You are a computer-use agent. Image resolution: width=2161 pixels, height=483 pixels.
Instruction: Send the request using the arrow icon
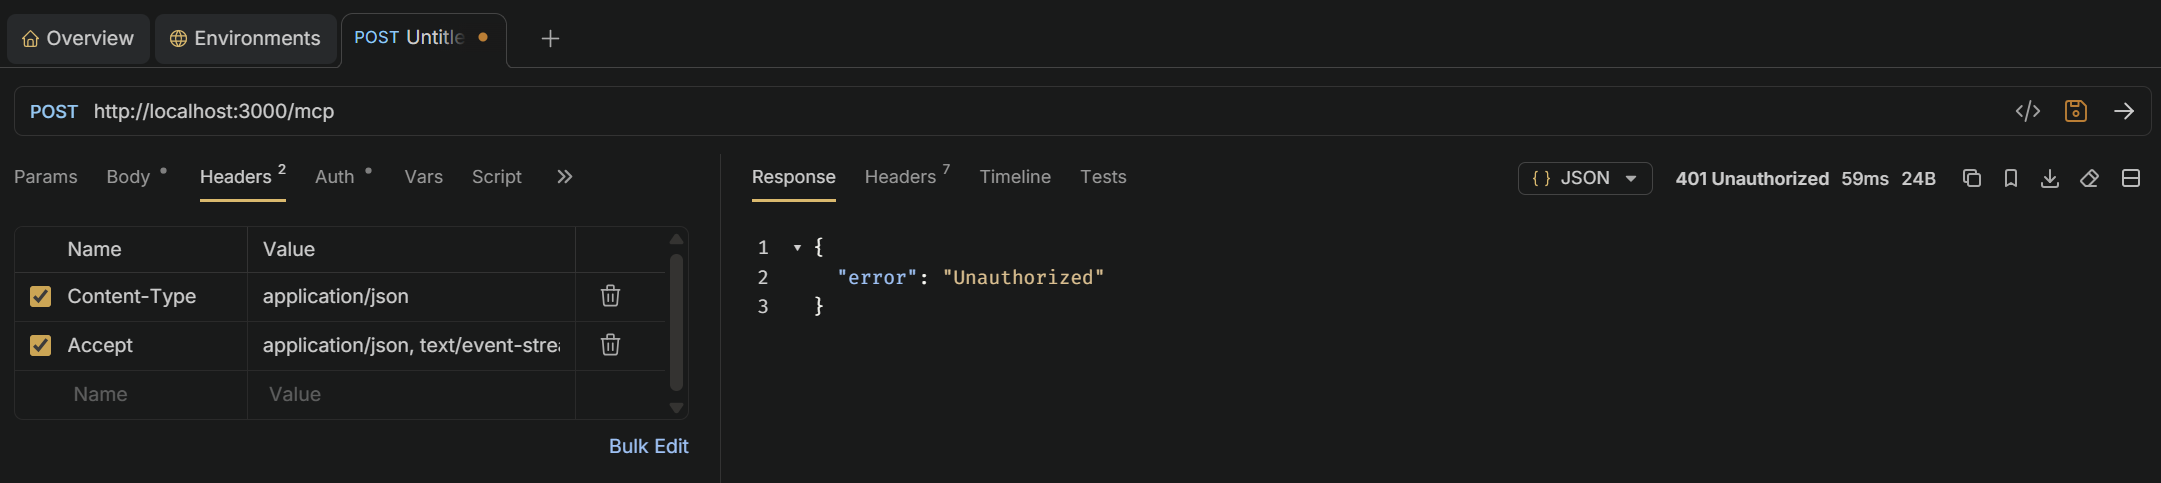click(x=2124, y=111)
